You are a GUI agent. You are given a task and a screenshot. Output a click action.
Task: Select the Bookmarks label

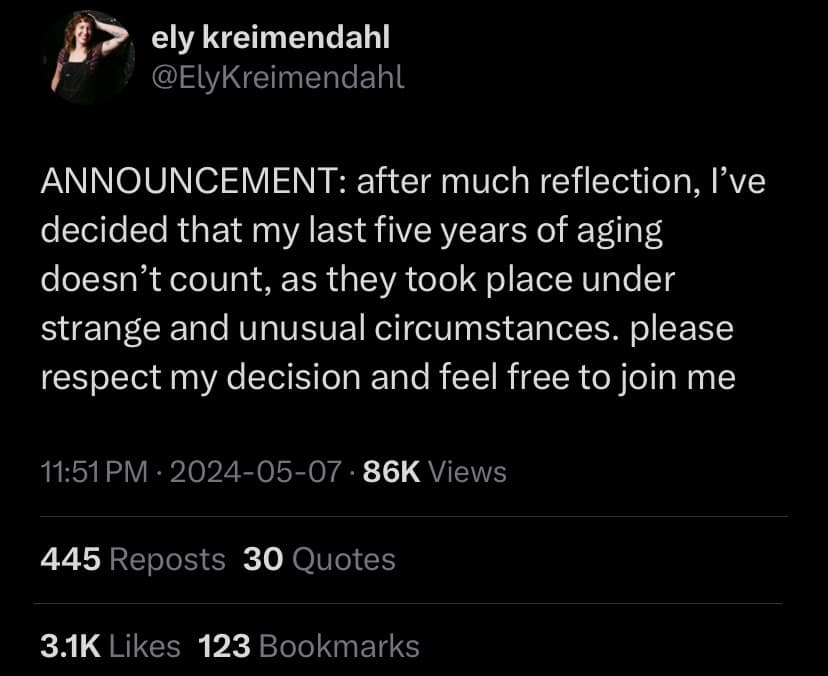click(339, 646)
